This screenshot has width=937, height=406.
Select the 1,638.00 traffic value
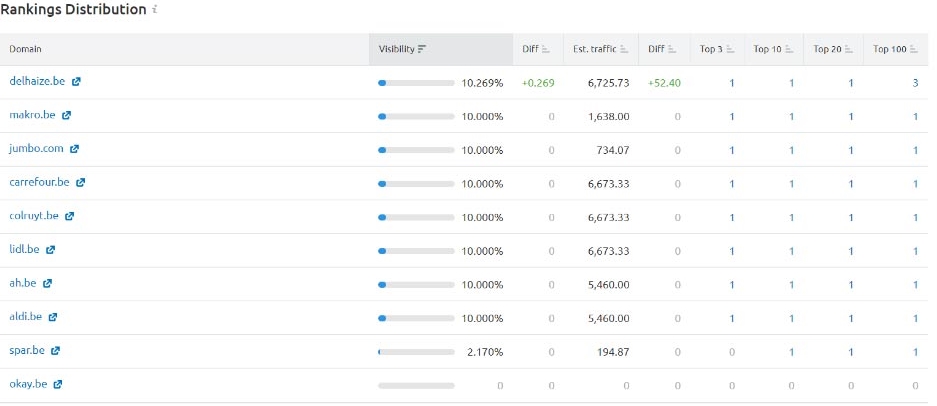[x=608, y=117]
